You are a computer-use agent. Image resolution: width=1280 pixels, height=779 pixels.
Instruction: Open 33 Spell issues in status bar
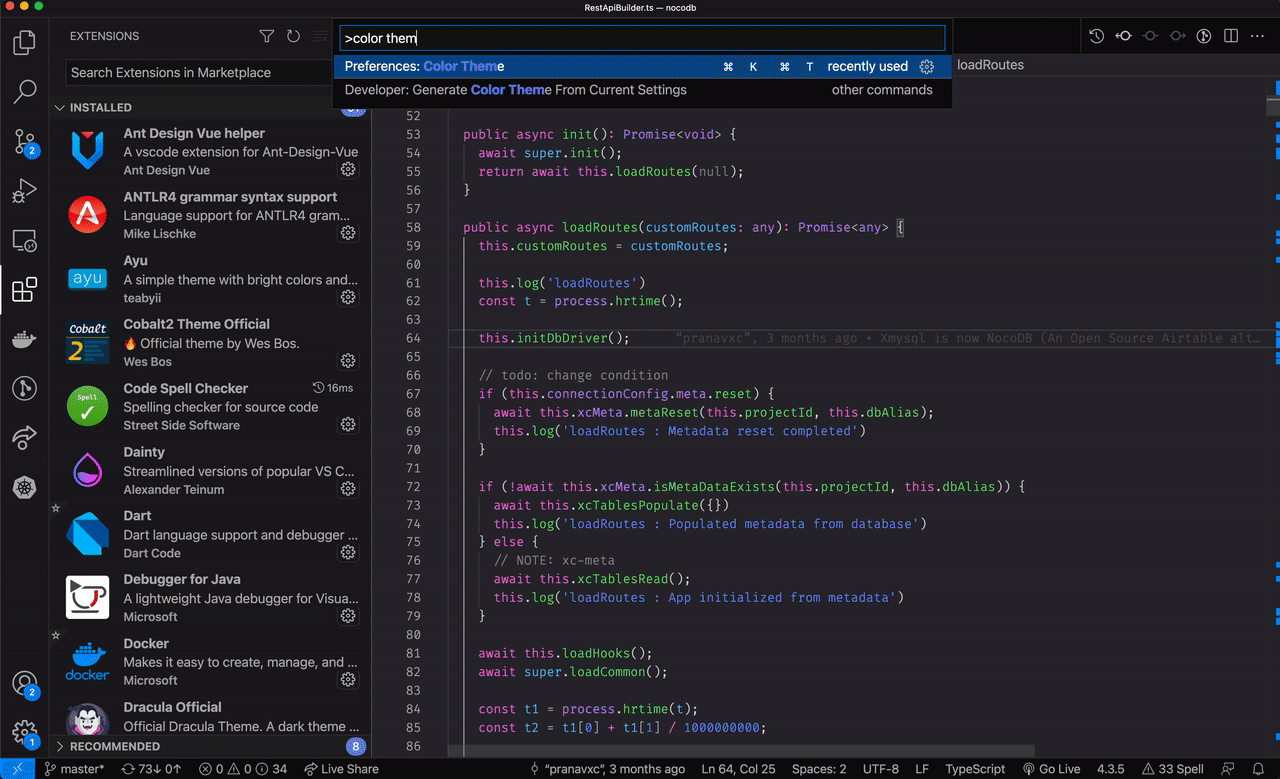coord(1171,769)
